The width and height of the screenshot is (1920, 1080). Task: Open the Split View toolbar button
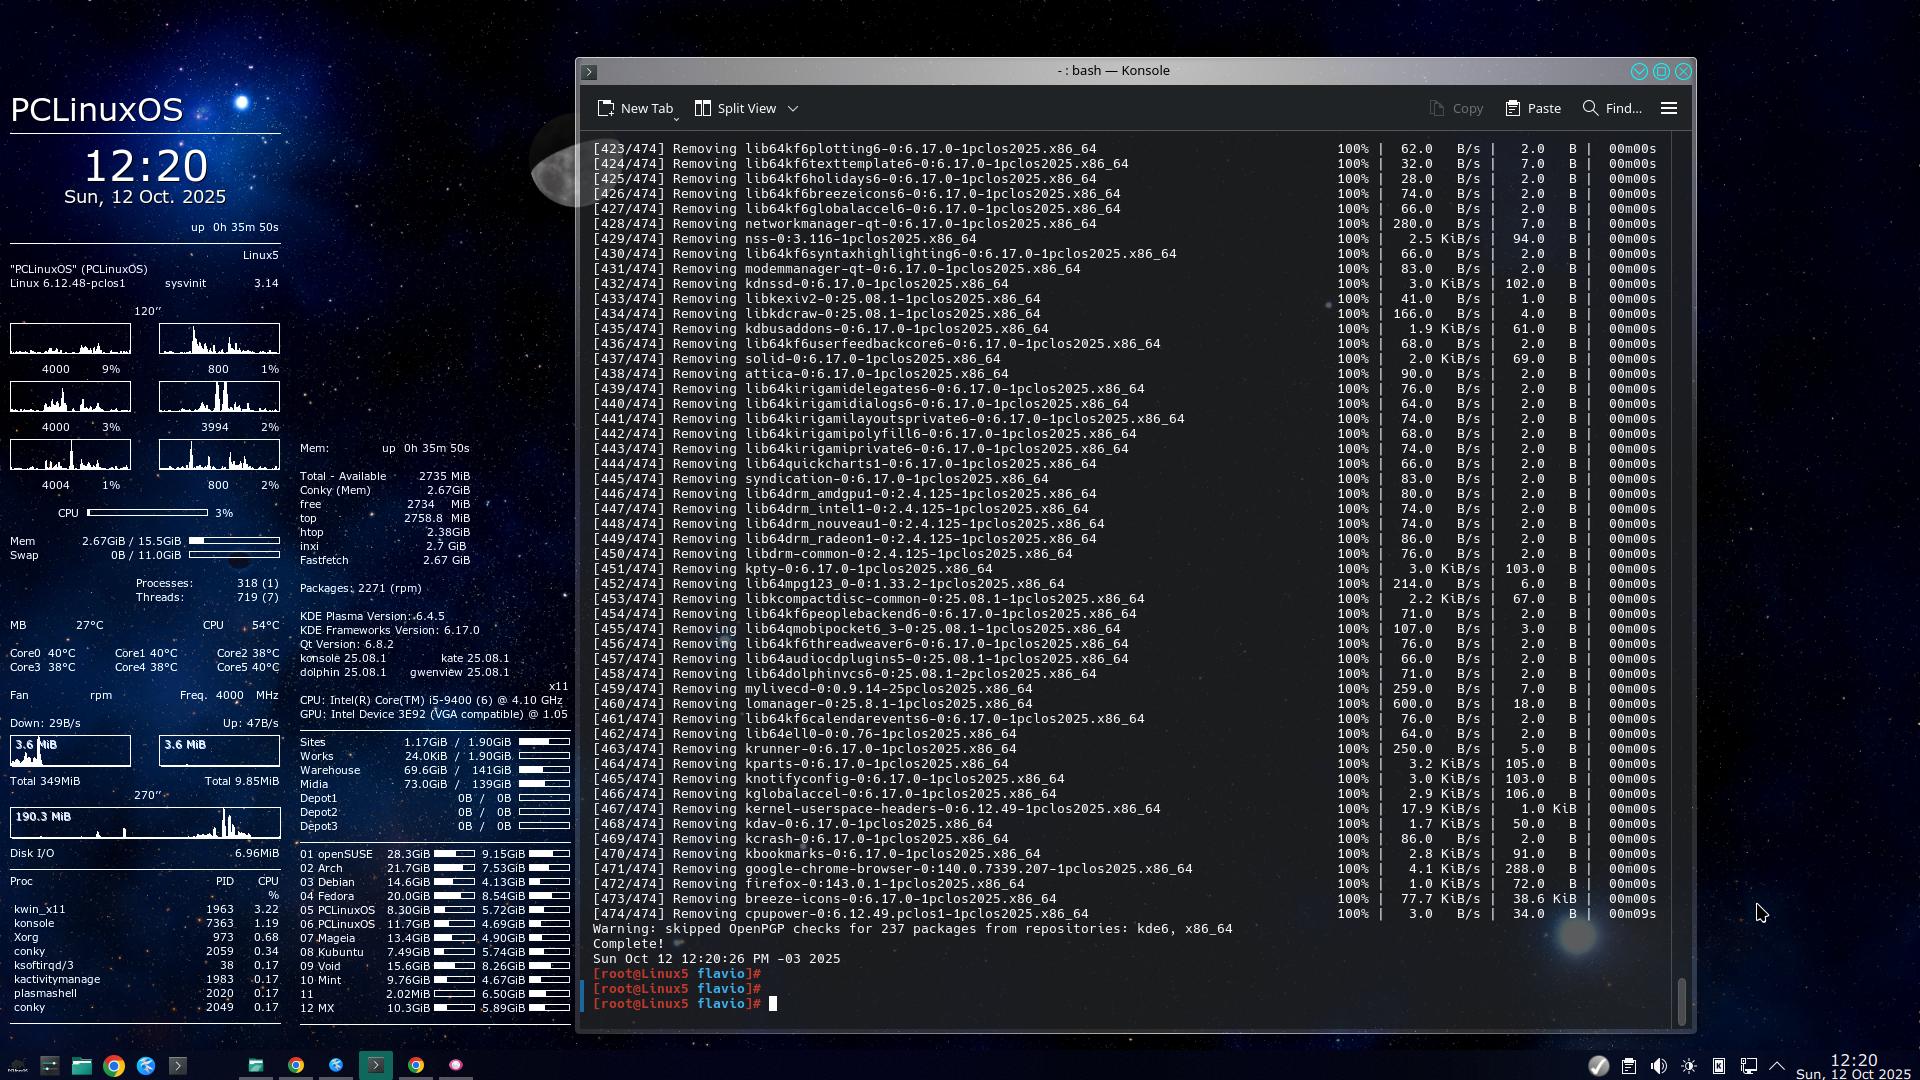pyautogui.click(x=736, y=108)
